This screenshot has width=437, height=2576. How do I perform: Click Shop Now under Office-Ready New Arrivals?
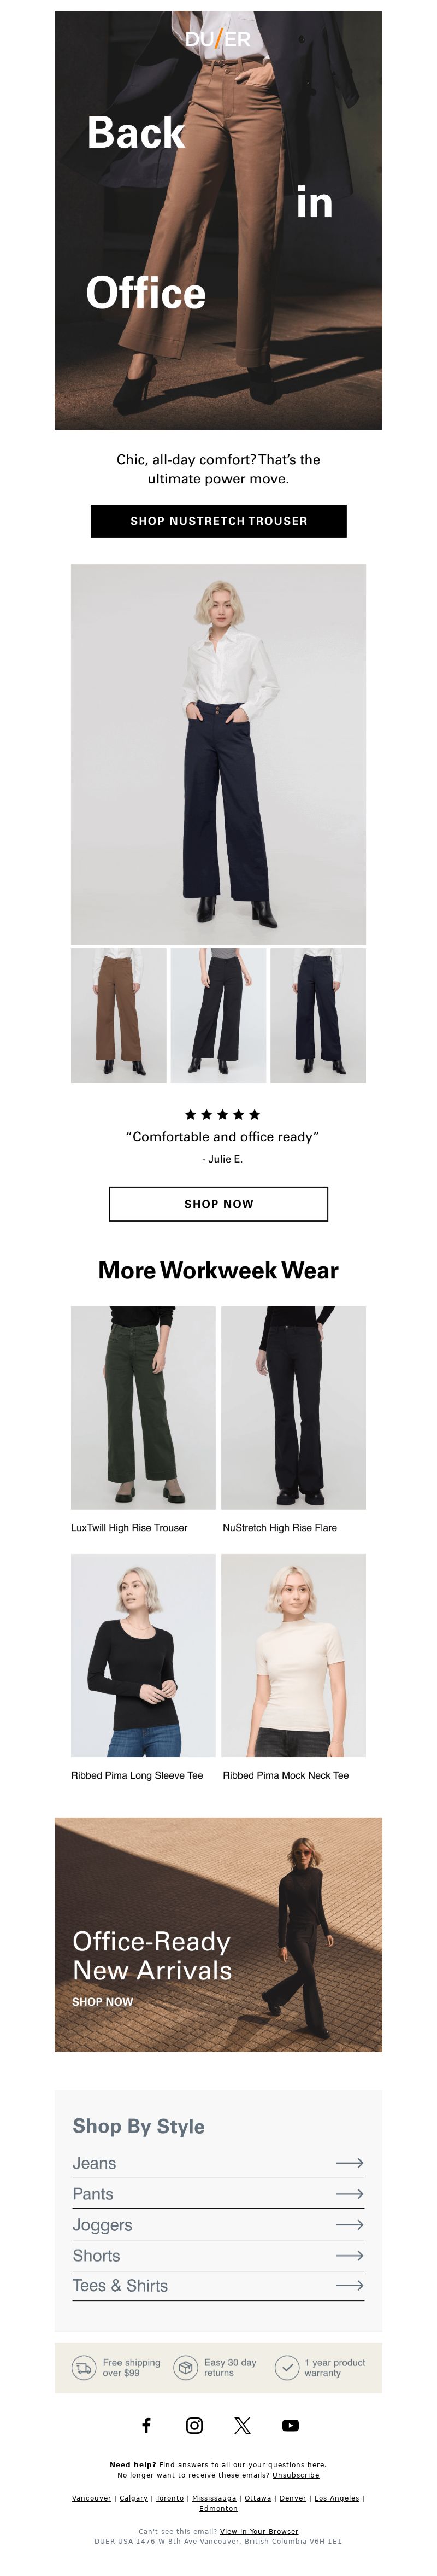pyautogui.click(x=102, y=2002)
